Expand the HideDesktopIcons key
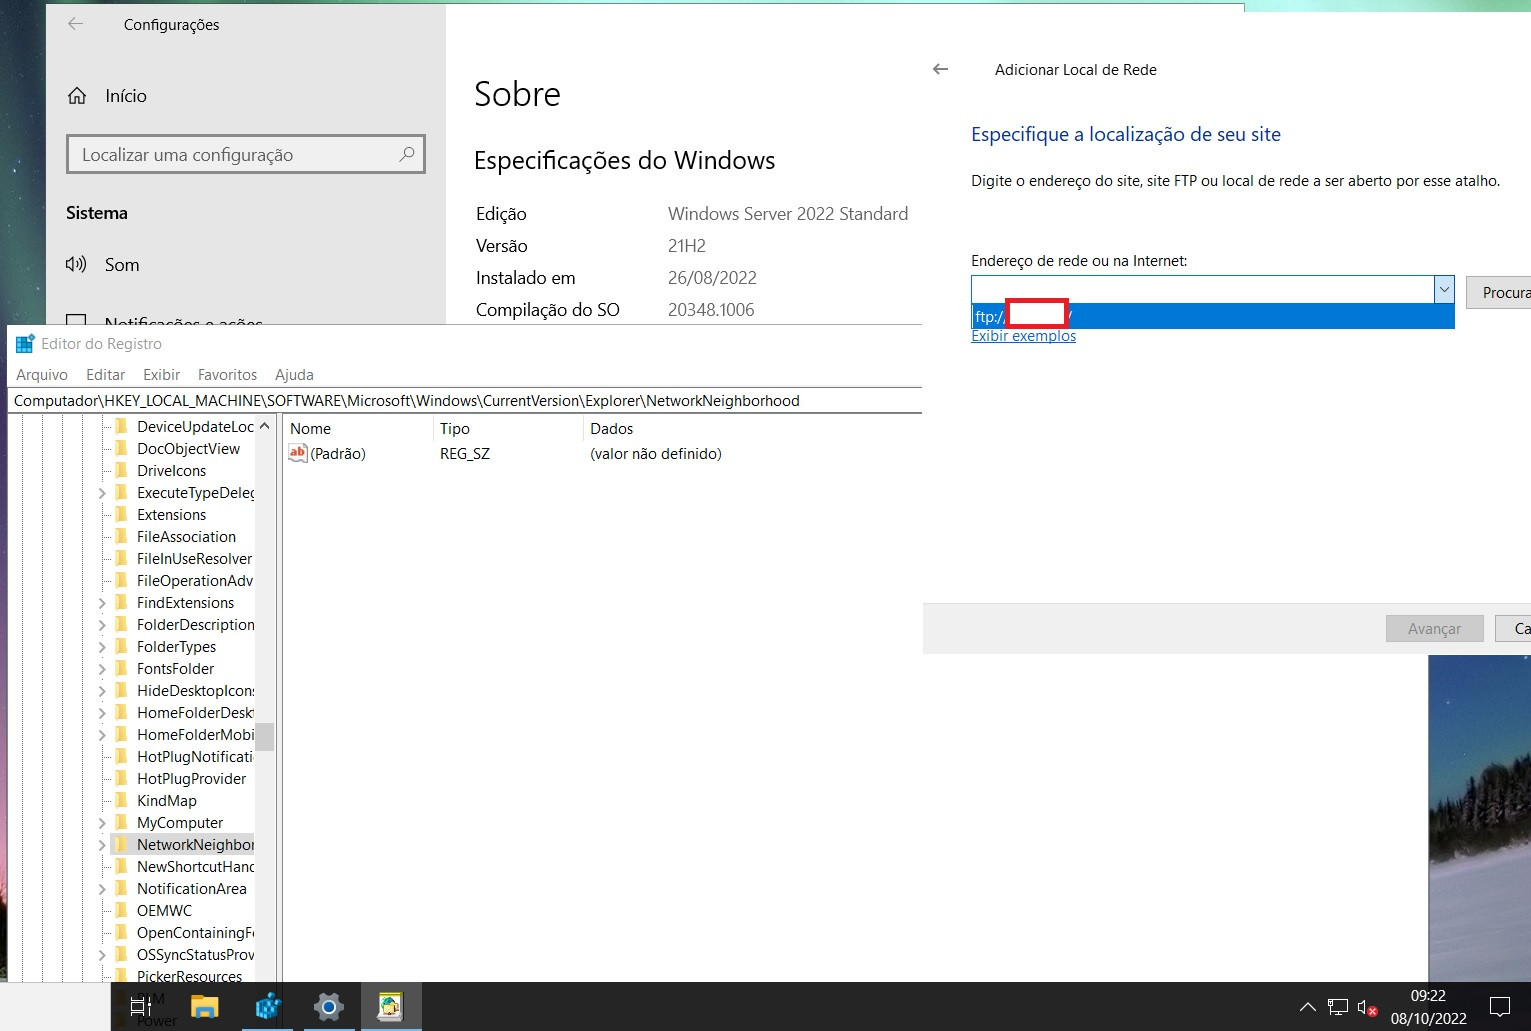 [x=102, y=691]
